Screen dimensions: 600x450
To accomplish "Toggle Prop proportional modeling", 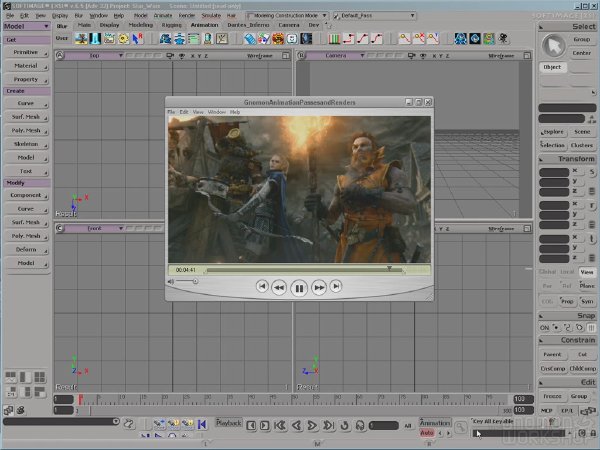I will [x=567, y=301].
